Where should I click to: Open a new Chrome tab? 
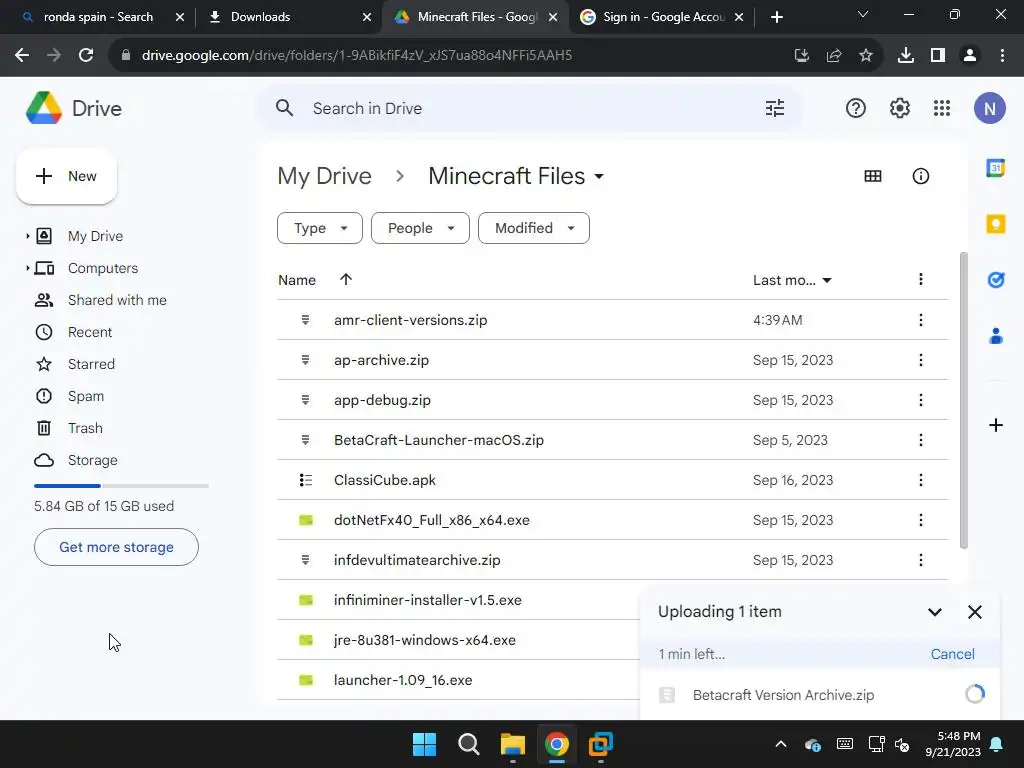(x=776, y=17)
